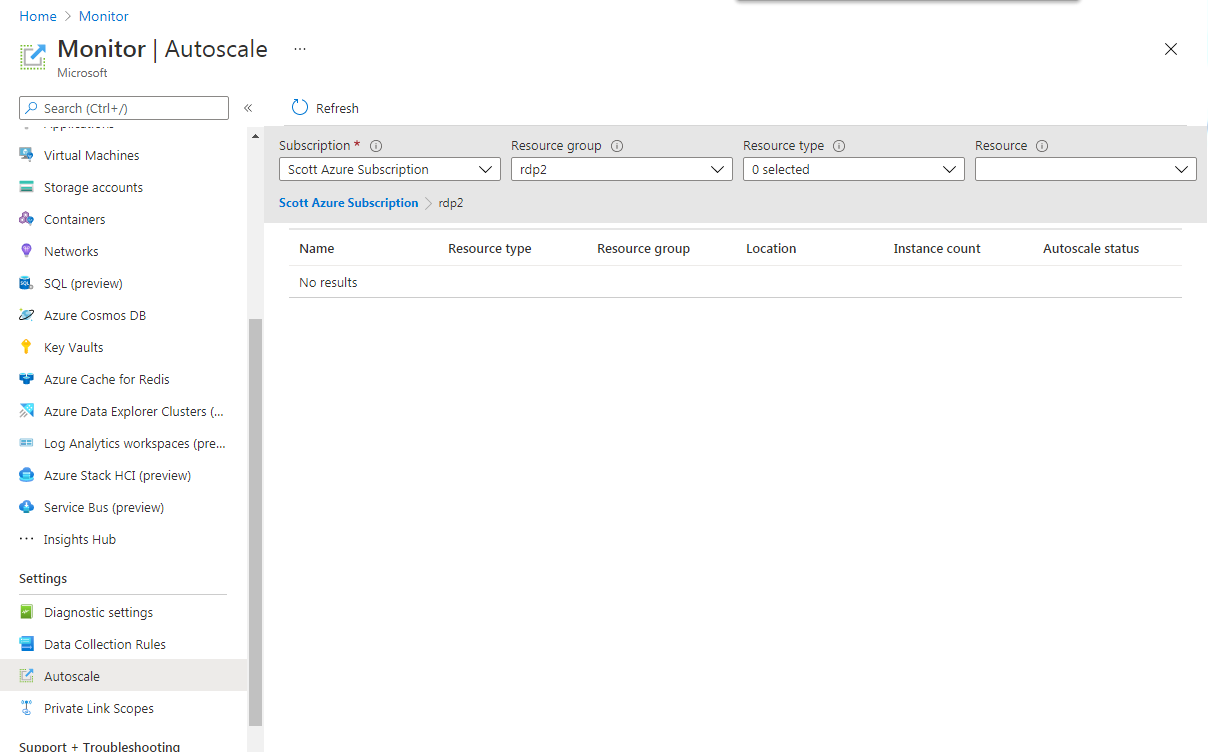1208x752 pixels.
Task: Click the Azure Stack HCI icon
Action: [27, 475]
